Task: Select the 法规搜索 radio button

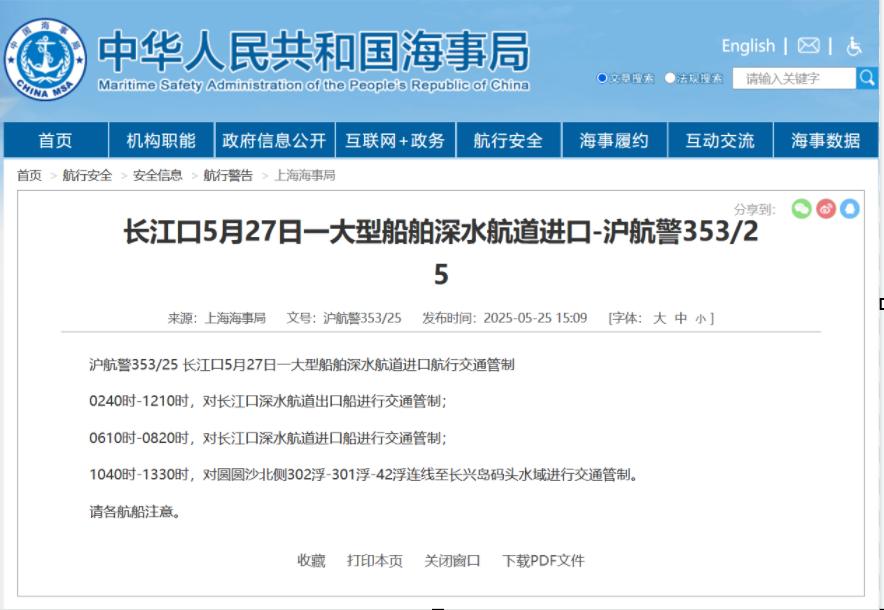Action: pyautogui.click(x=670, y=78)
